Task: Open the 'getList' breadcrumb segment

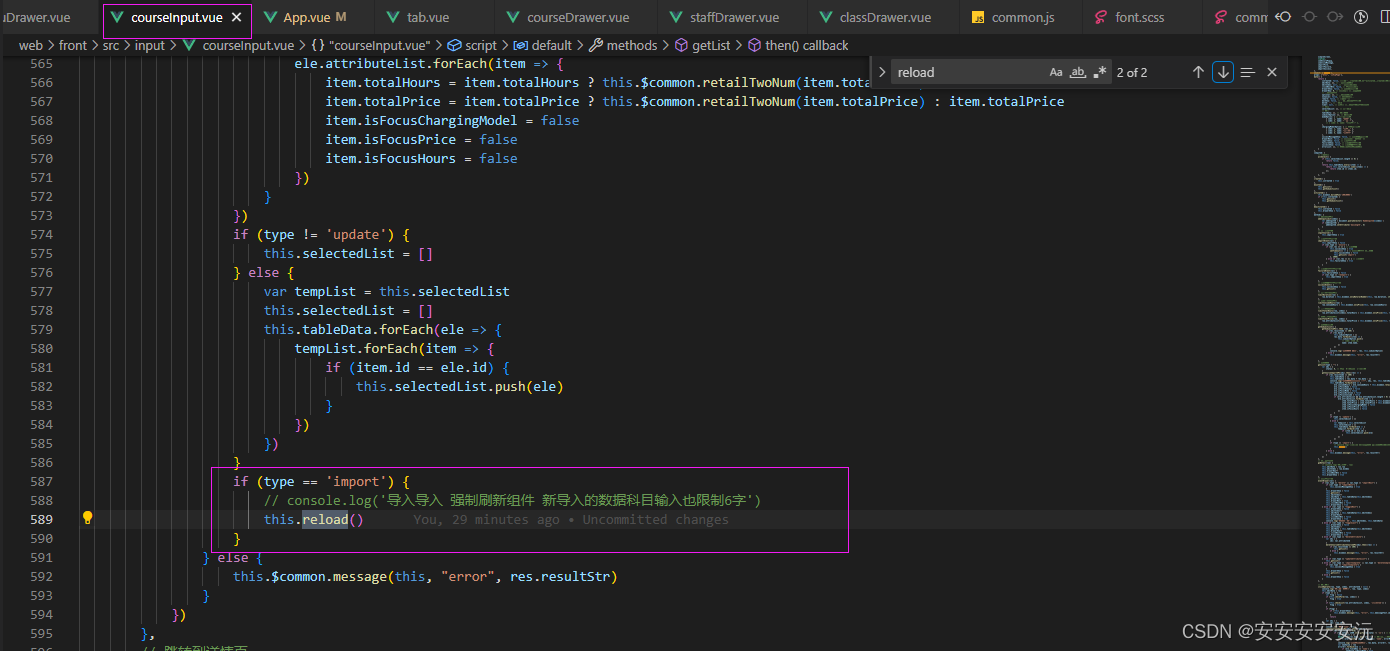Action: tap(703, 45)
